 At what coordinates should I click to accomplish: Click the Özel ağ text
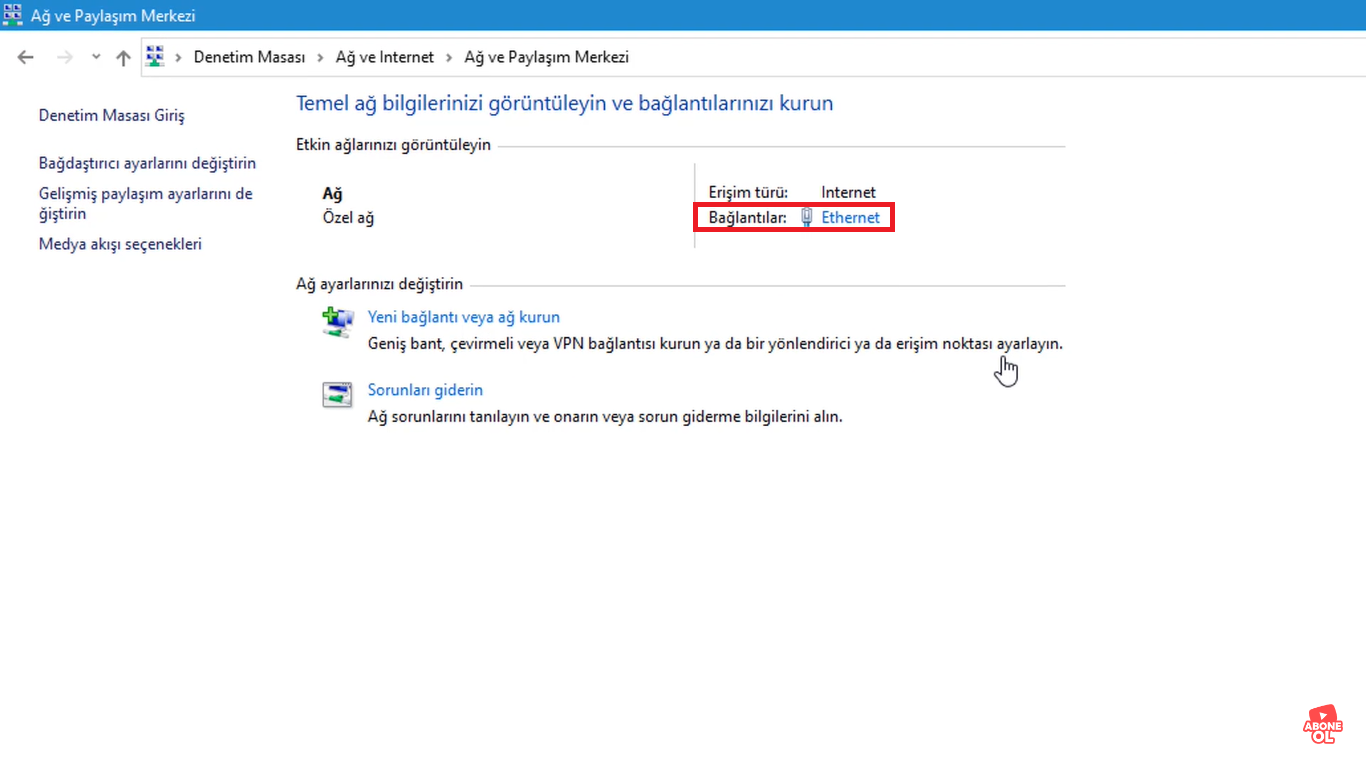coord(348,217)
